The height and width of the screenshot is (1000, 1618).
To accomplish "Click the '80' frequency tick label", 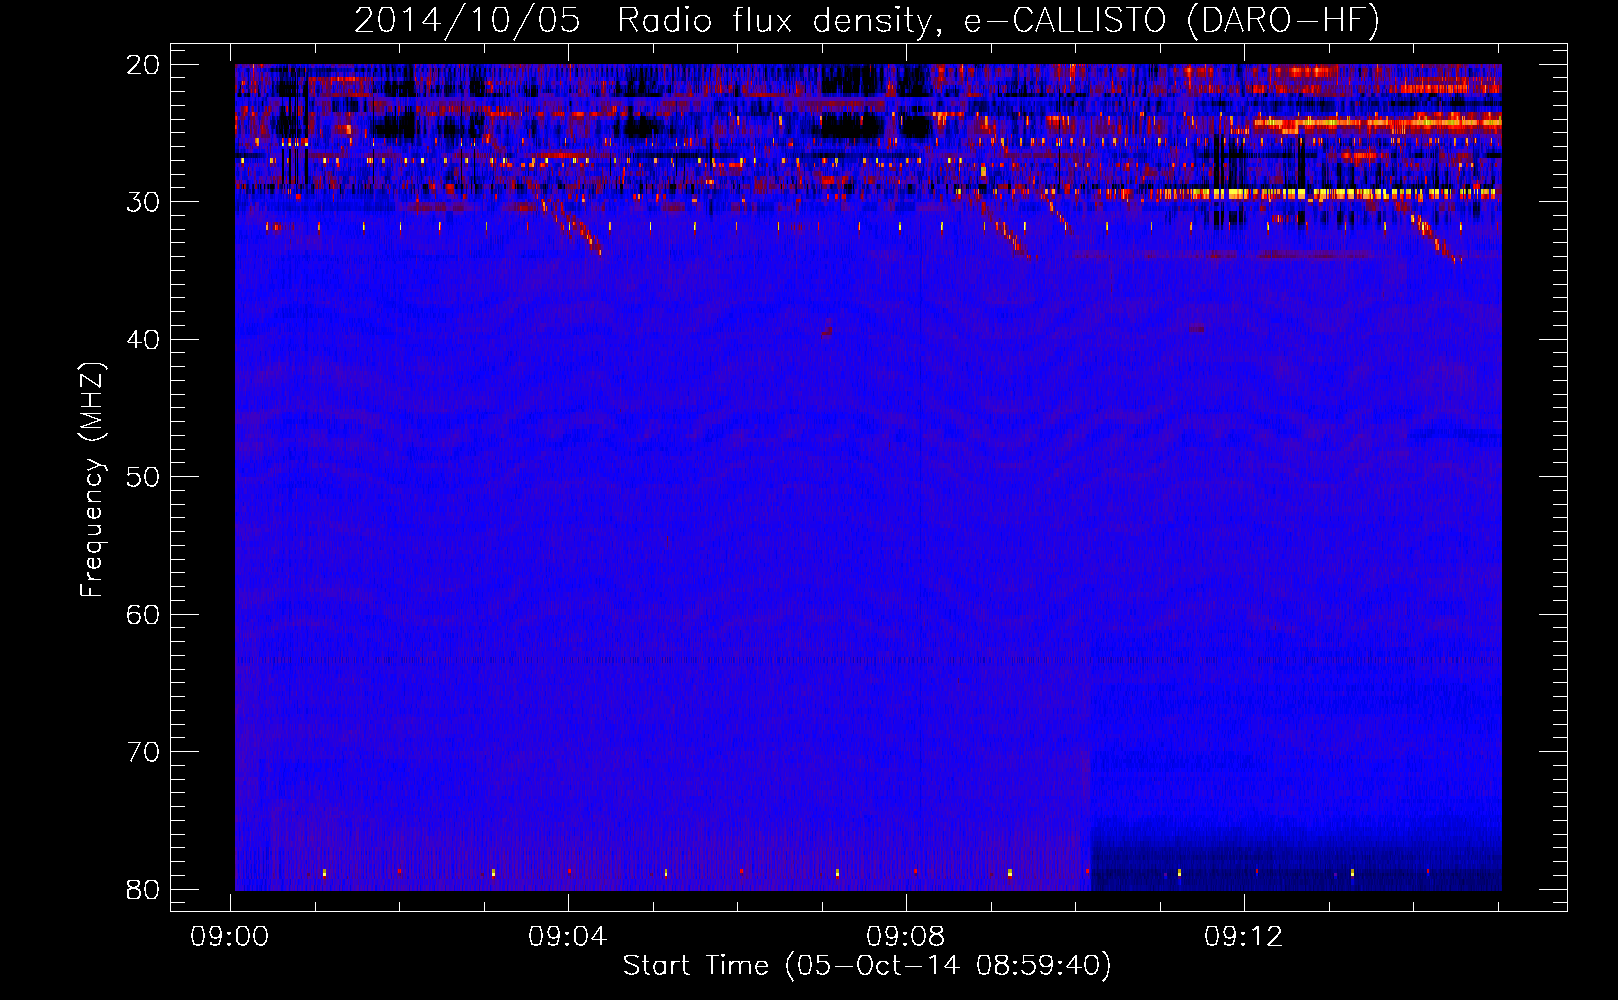I will (x=144, y=889).
